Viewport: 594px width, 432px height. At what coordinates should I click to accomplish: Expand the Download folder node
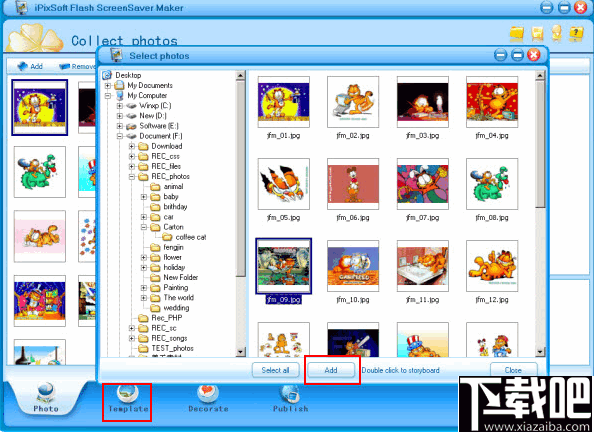click(x=132, y=146)
